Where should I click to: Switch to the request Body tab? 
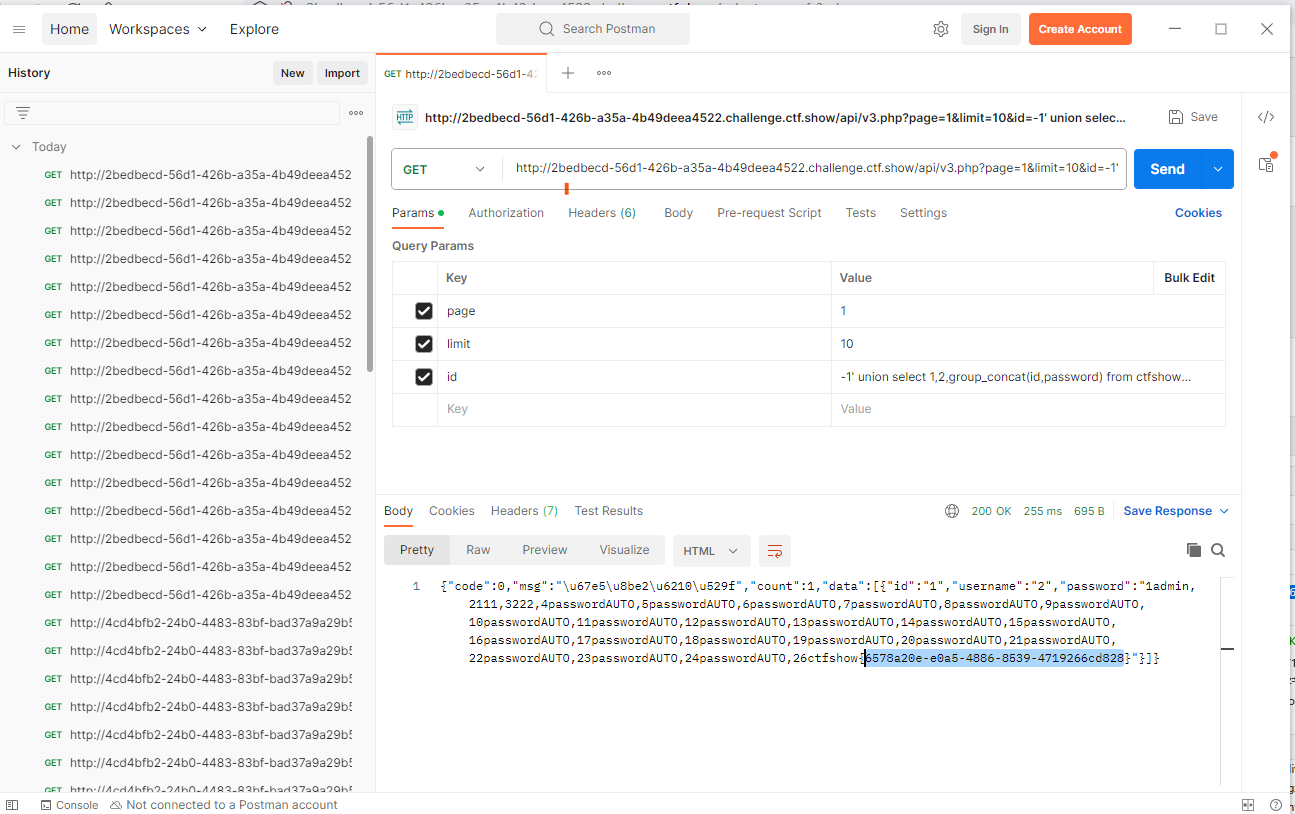(x=678, y=213)
